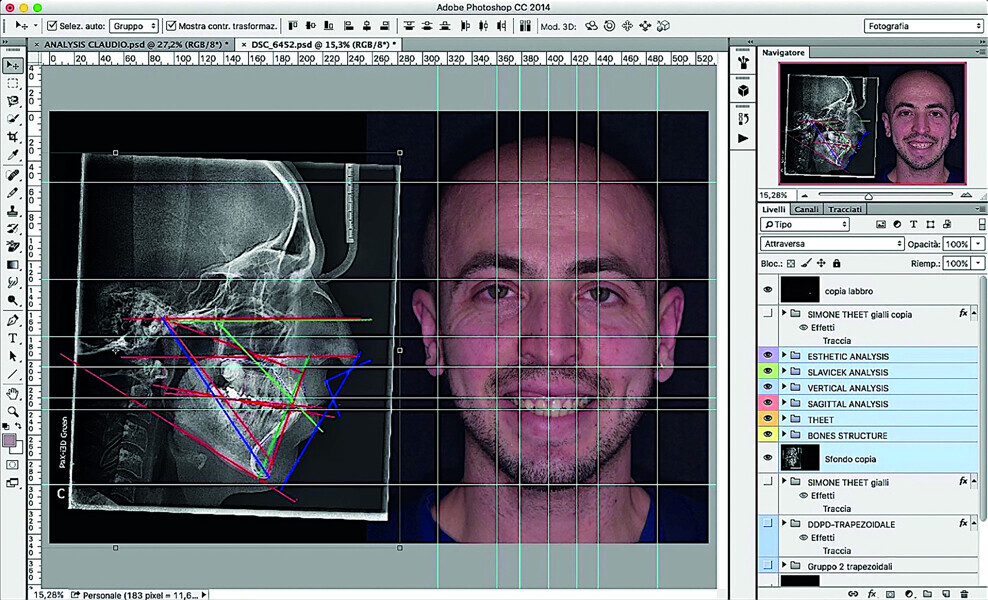Select the Type tool
This screenshot has width=988, height=600.
click(13, 339)
